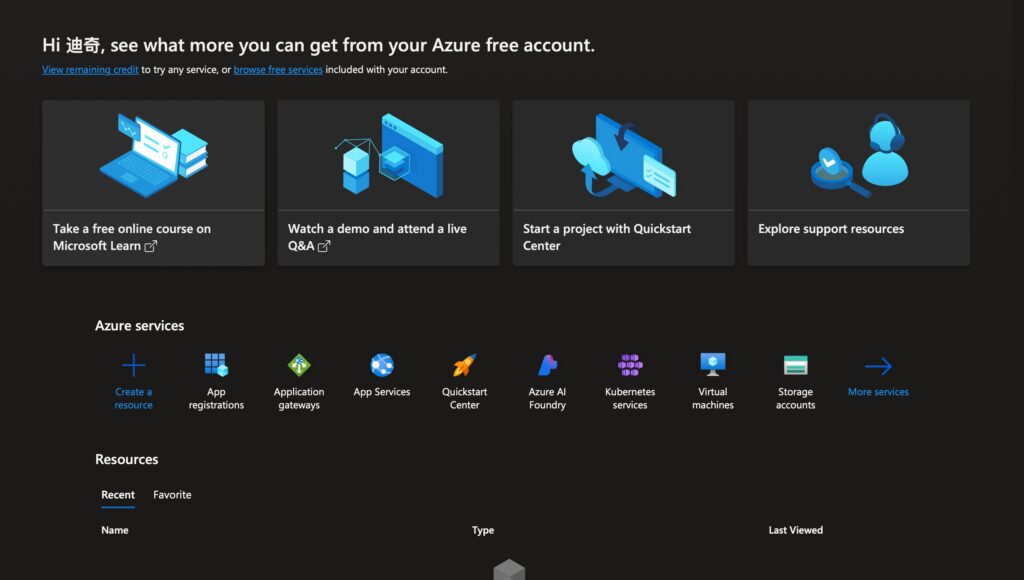Viewport: 1024px width, 580px height.
Task: Open the Explore support resources card
Action: coord(858,183)
